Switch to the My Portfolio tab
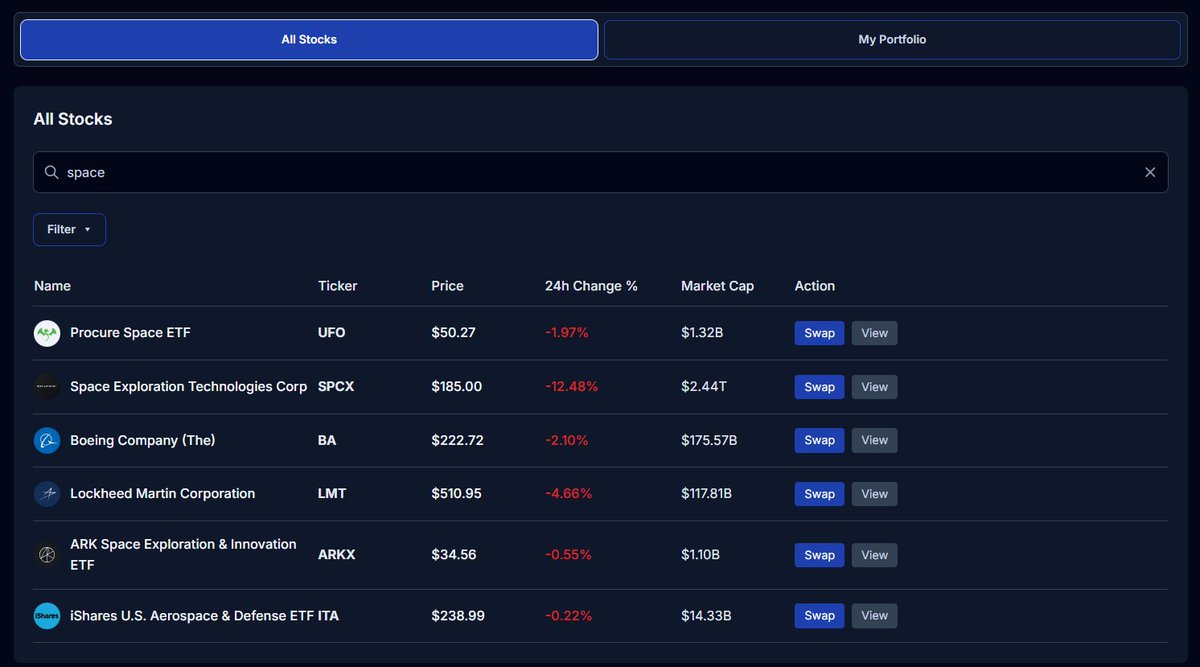Screen dimensions: 1200x667 (892, 40)
